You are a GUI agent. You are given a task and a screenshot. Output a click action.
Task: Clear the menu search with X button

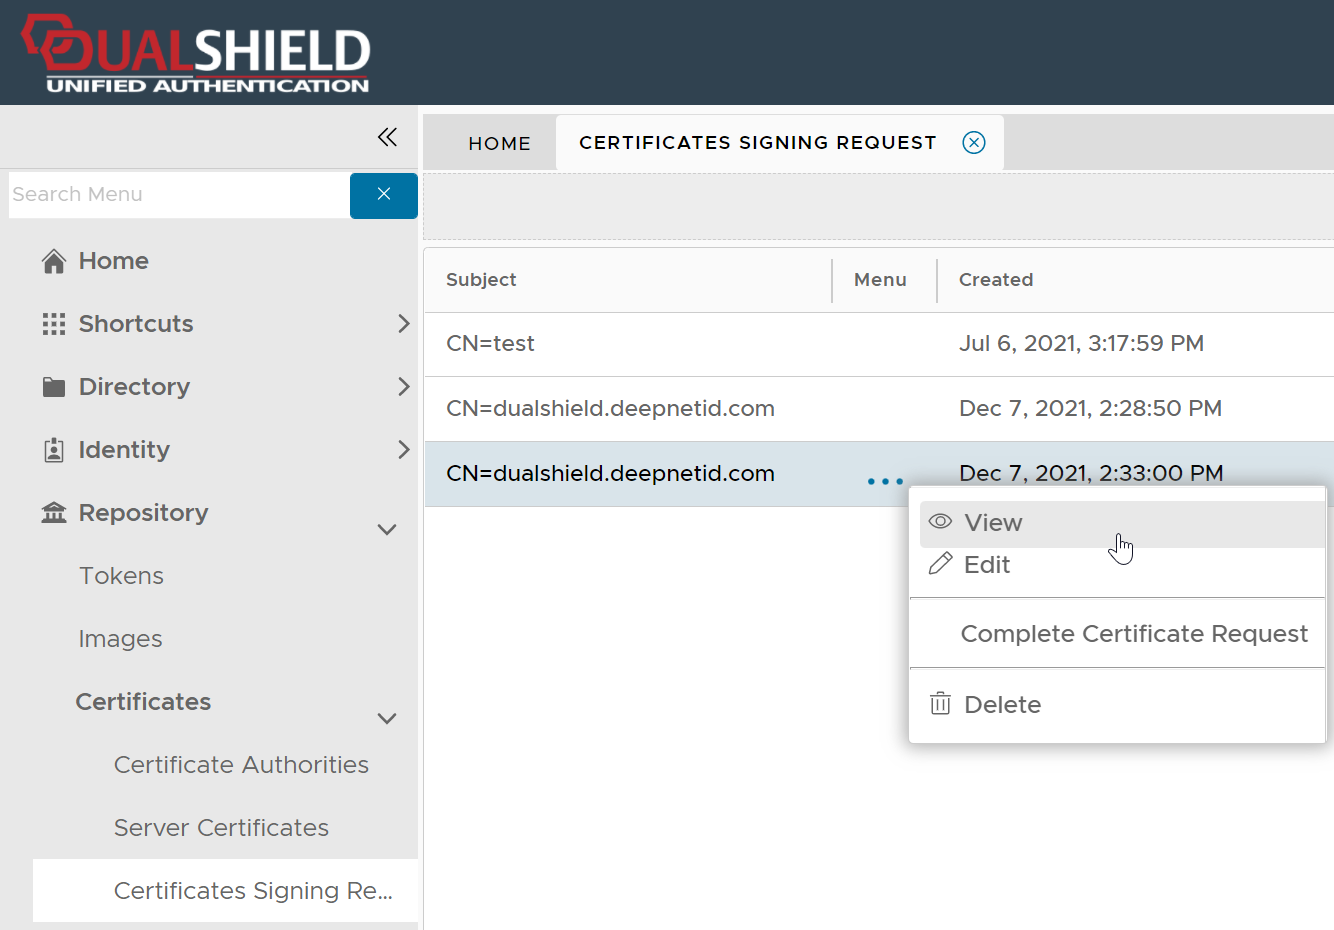383,195
